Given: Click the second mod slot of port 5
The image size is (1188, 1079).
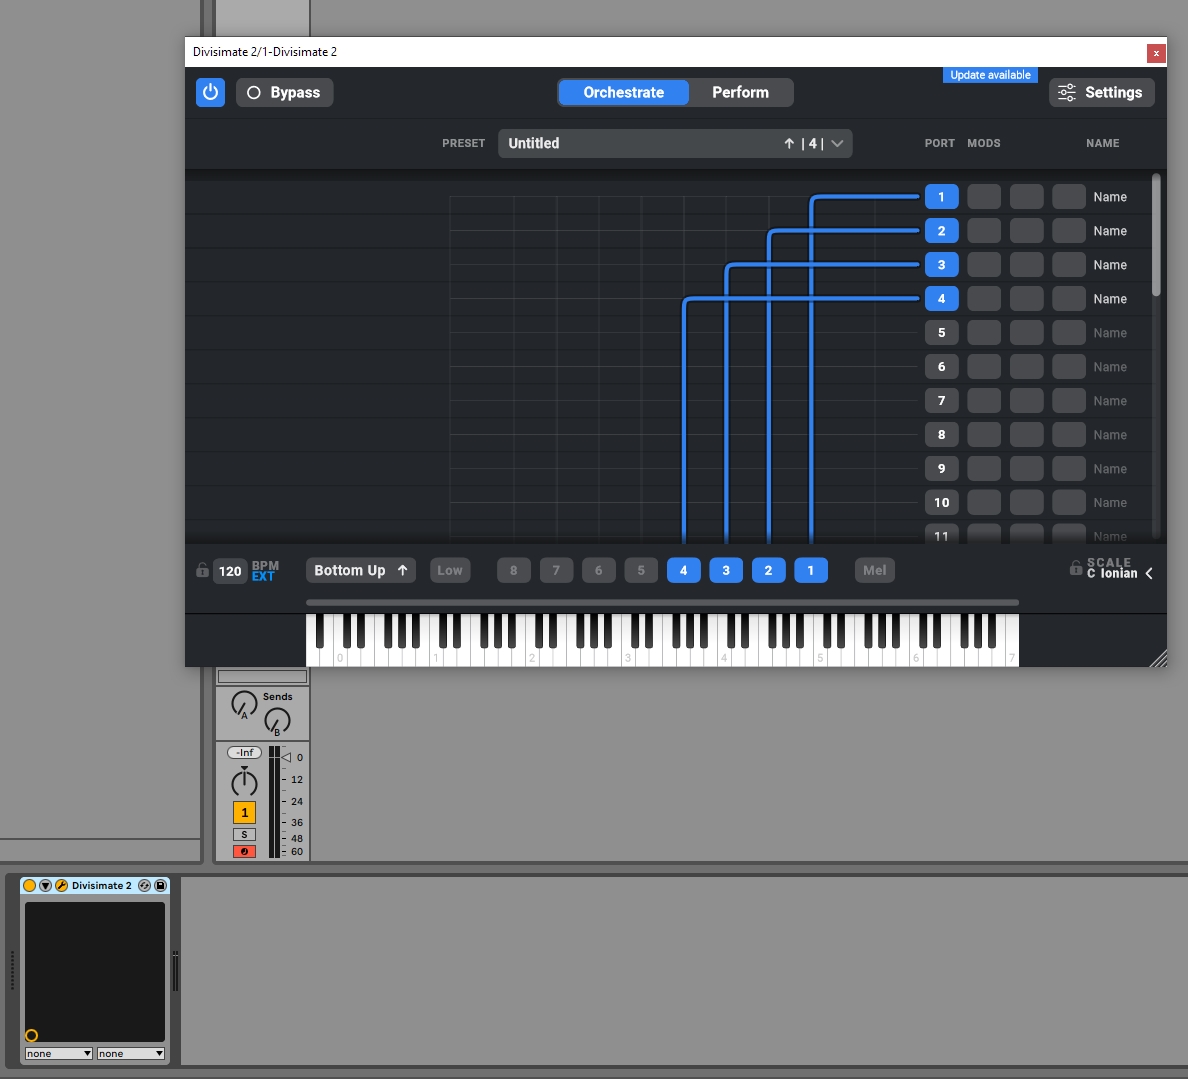Looking at the screenshot, I should (1026, 333).
